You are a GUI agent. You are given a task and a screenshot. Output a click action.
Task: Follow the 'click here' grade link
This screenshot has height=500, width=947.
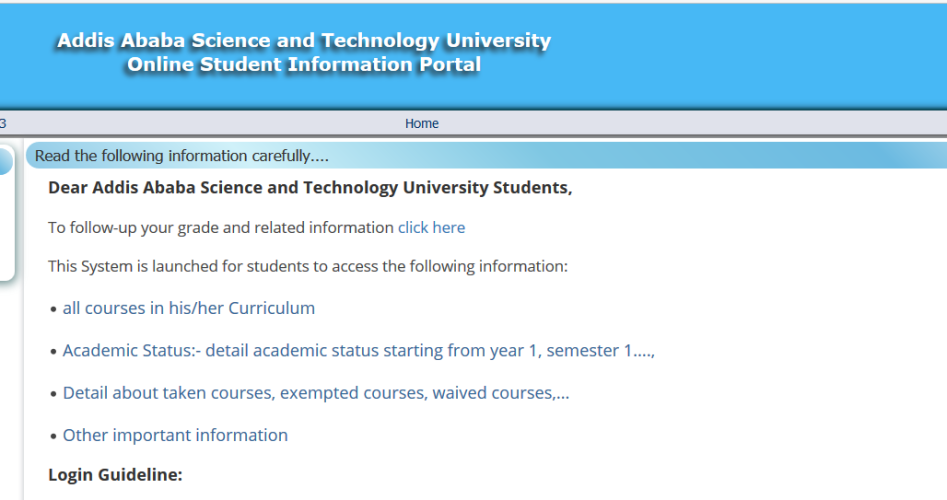[x=431, y=227]
